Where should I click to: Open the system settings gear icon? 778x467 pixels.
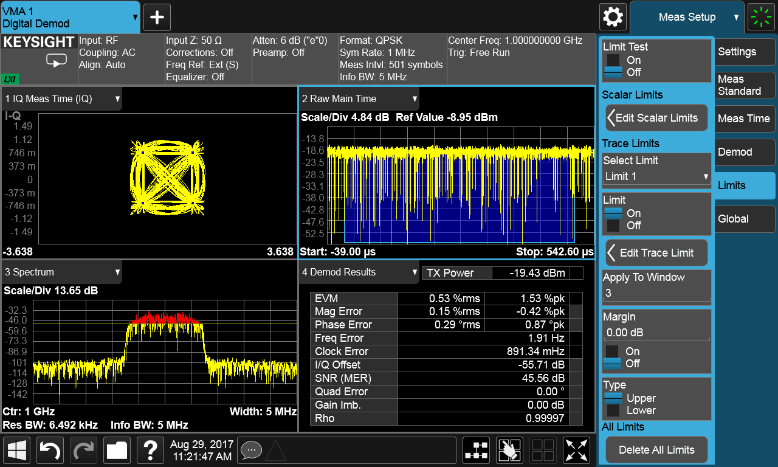pyautogui.click(x=613, y=17)
